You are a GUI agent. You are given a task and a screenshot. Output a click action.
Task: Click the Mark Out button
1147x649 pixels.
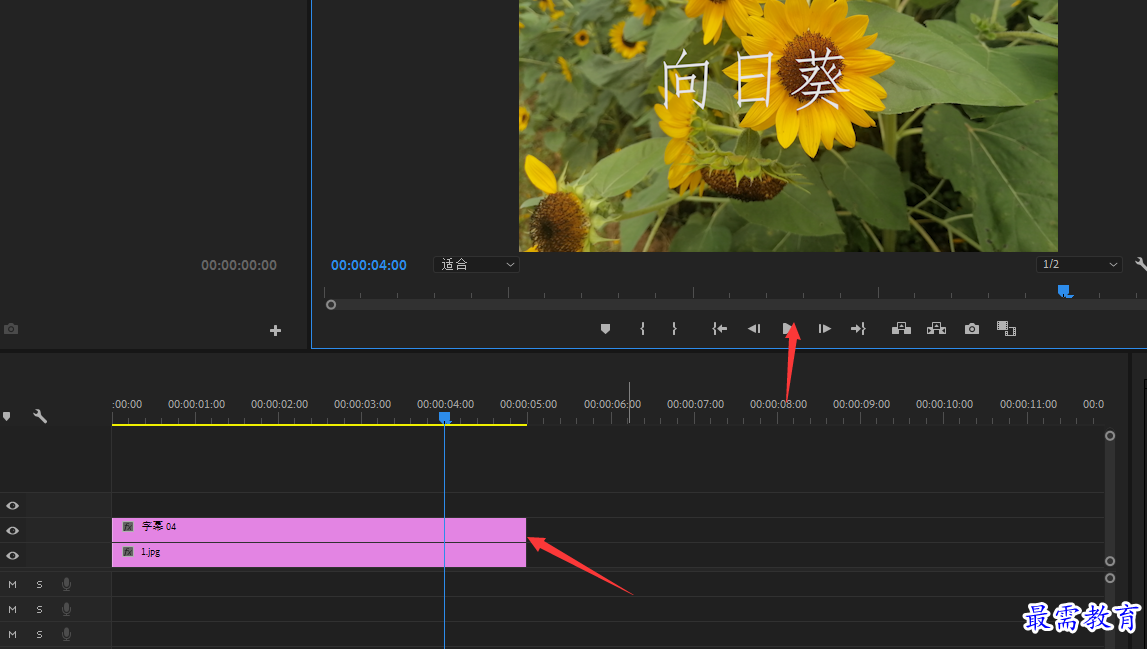click(x=674, y=329)
